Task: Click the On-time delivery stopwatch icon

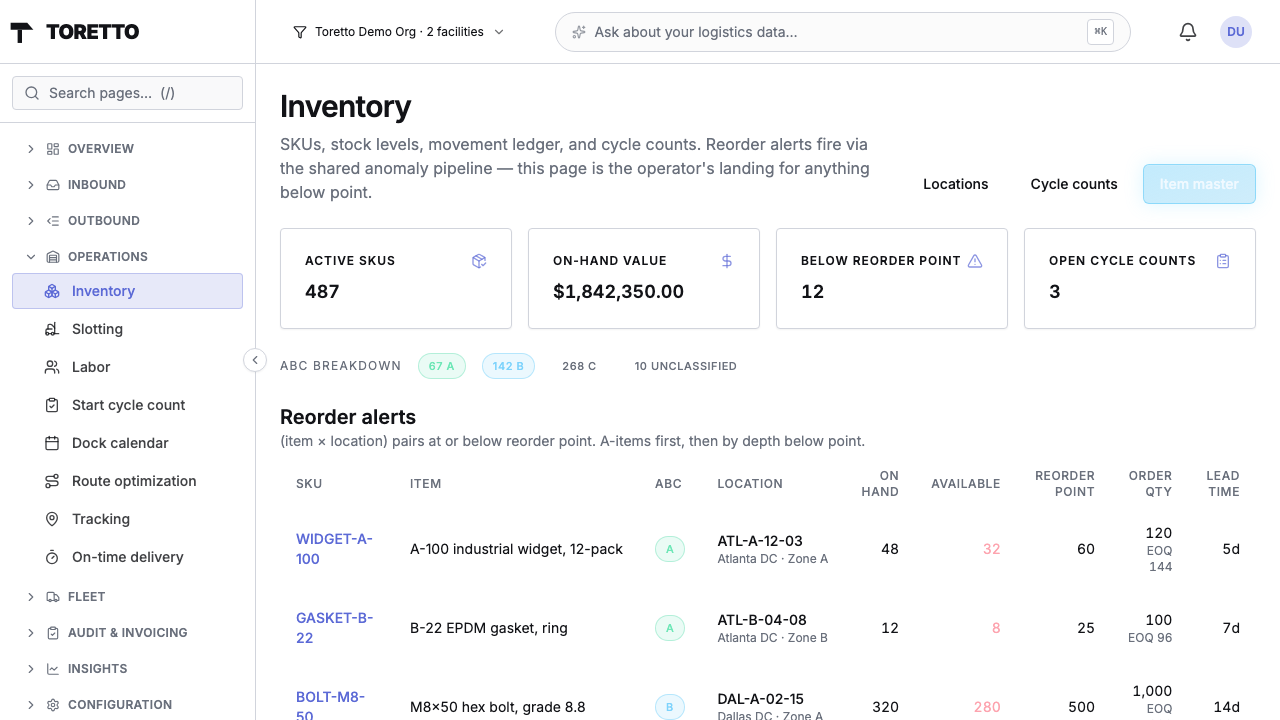Action: pos(52,557)
